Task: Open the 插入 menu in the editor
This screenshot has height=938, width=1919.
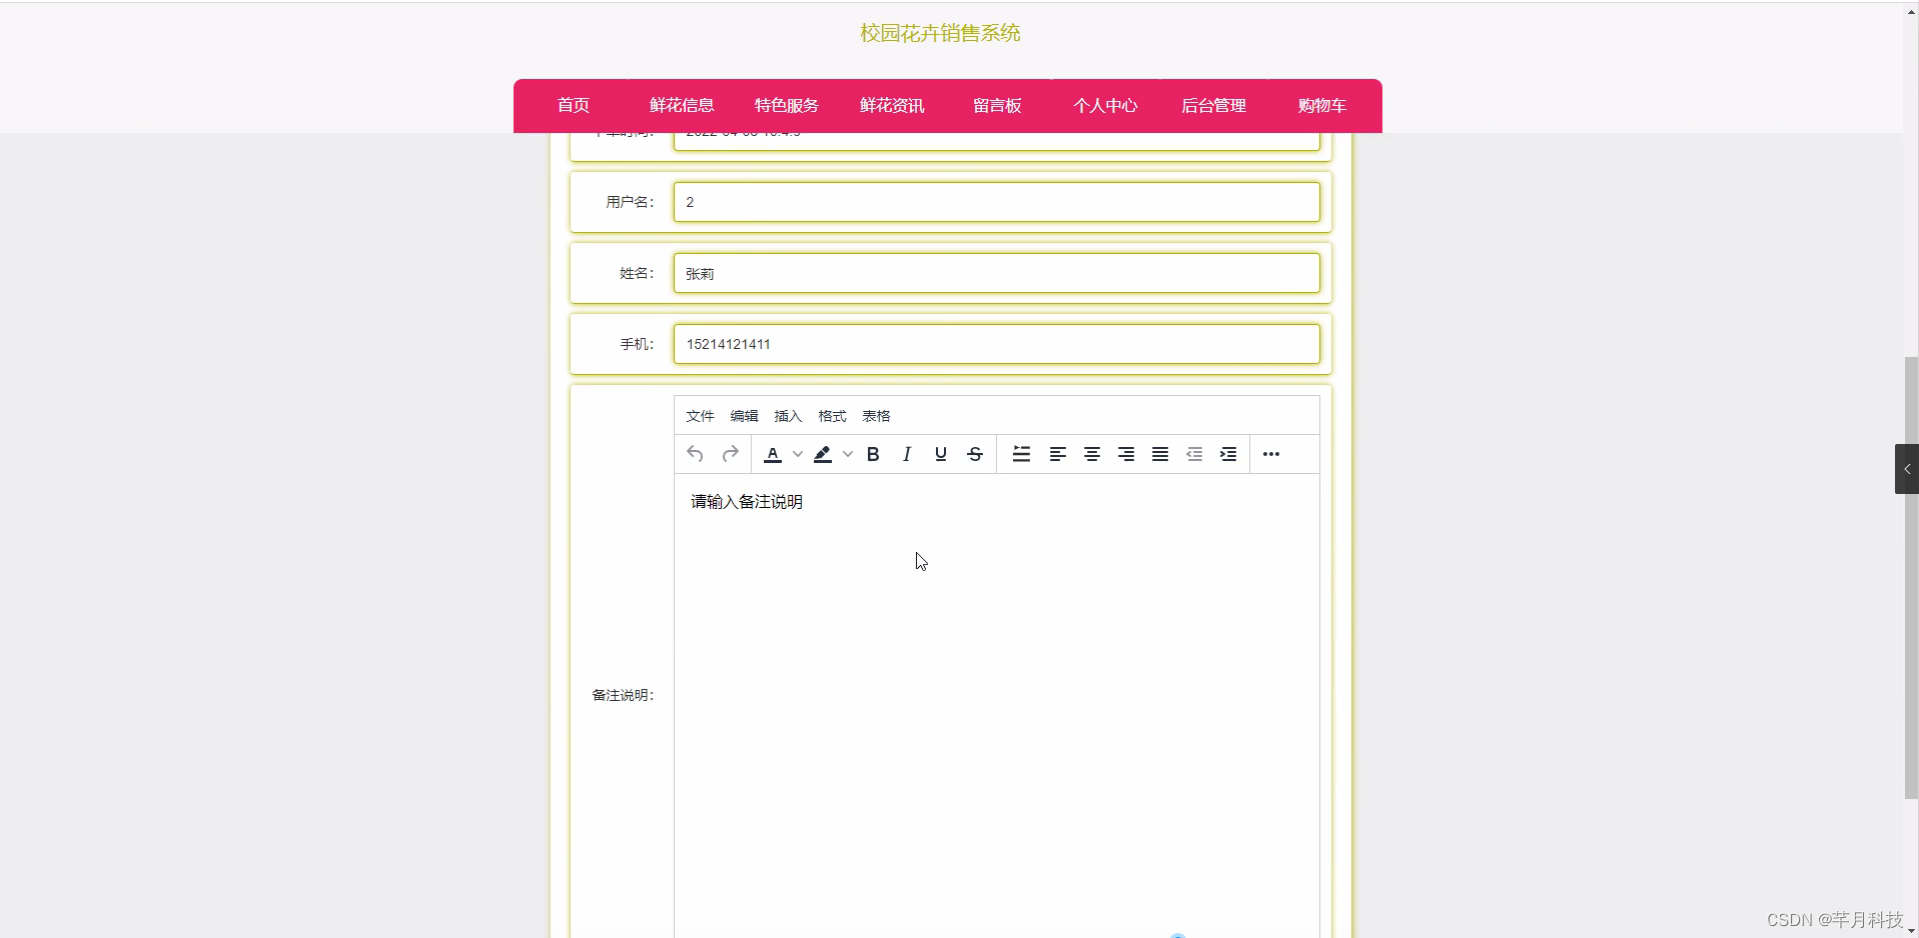Action: tap(787, 416)
